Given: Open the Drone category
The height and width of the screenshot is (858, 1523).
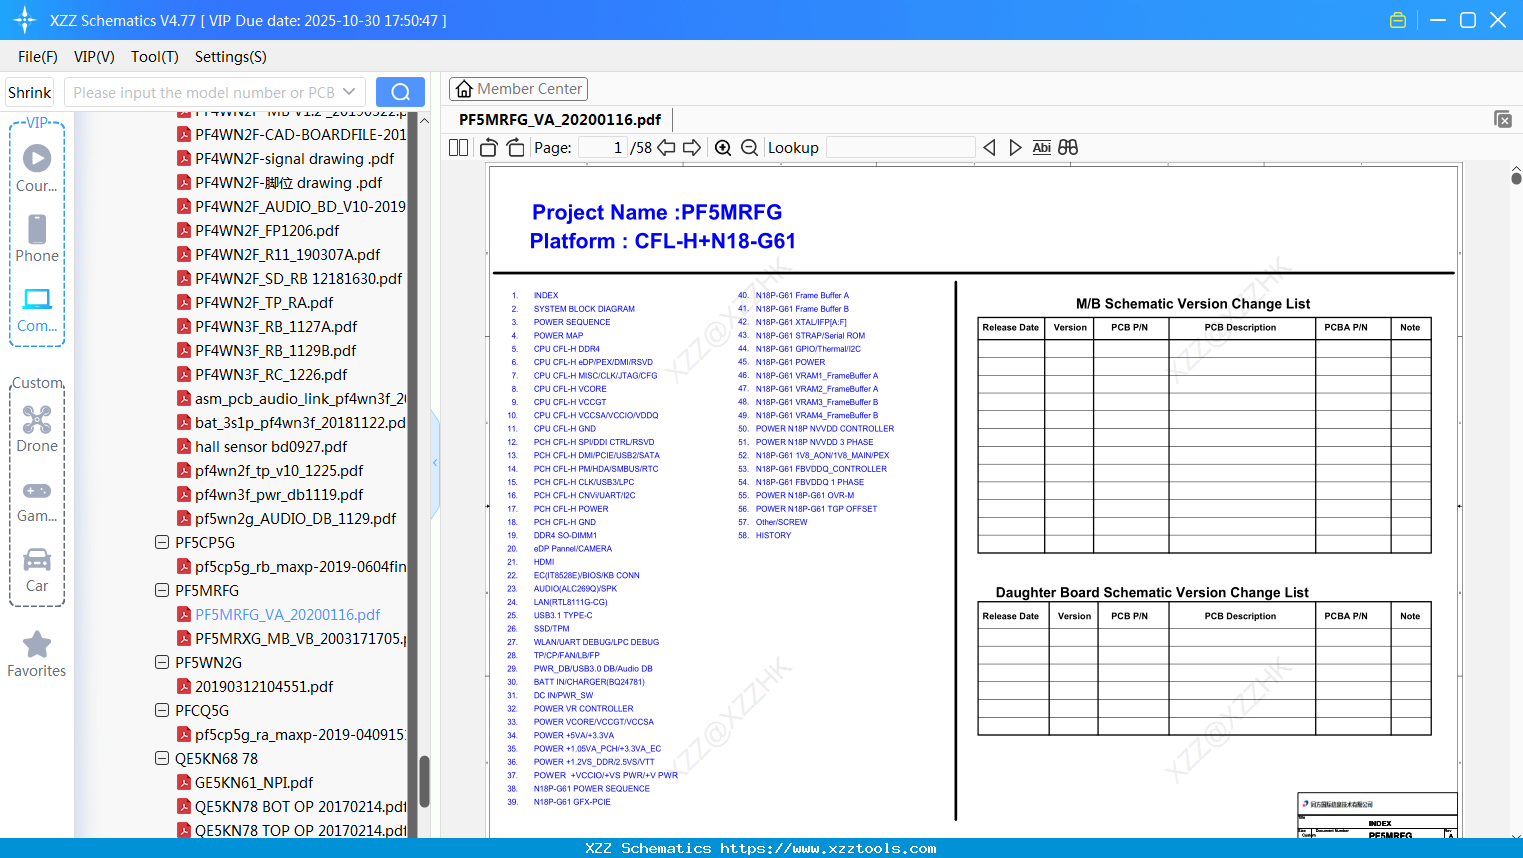Looking at the screenshot, I should tap(37, 428).
